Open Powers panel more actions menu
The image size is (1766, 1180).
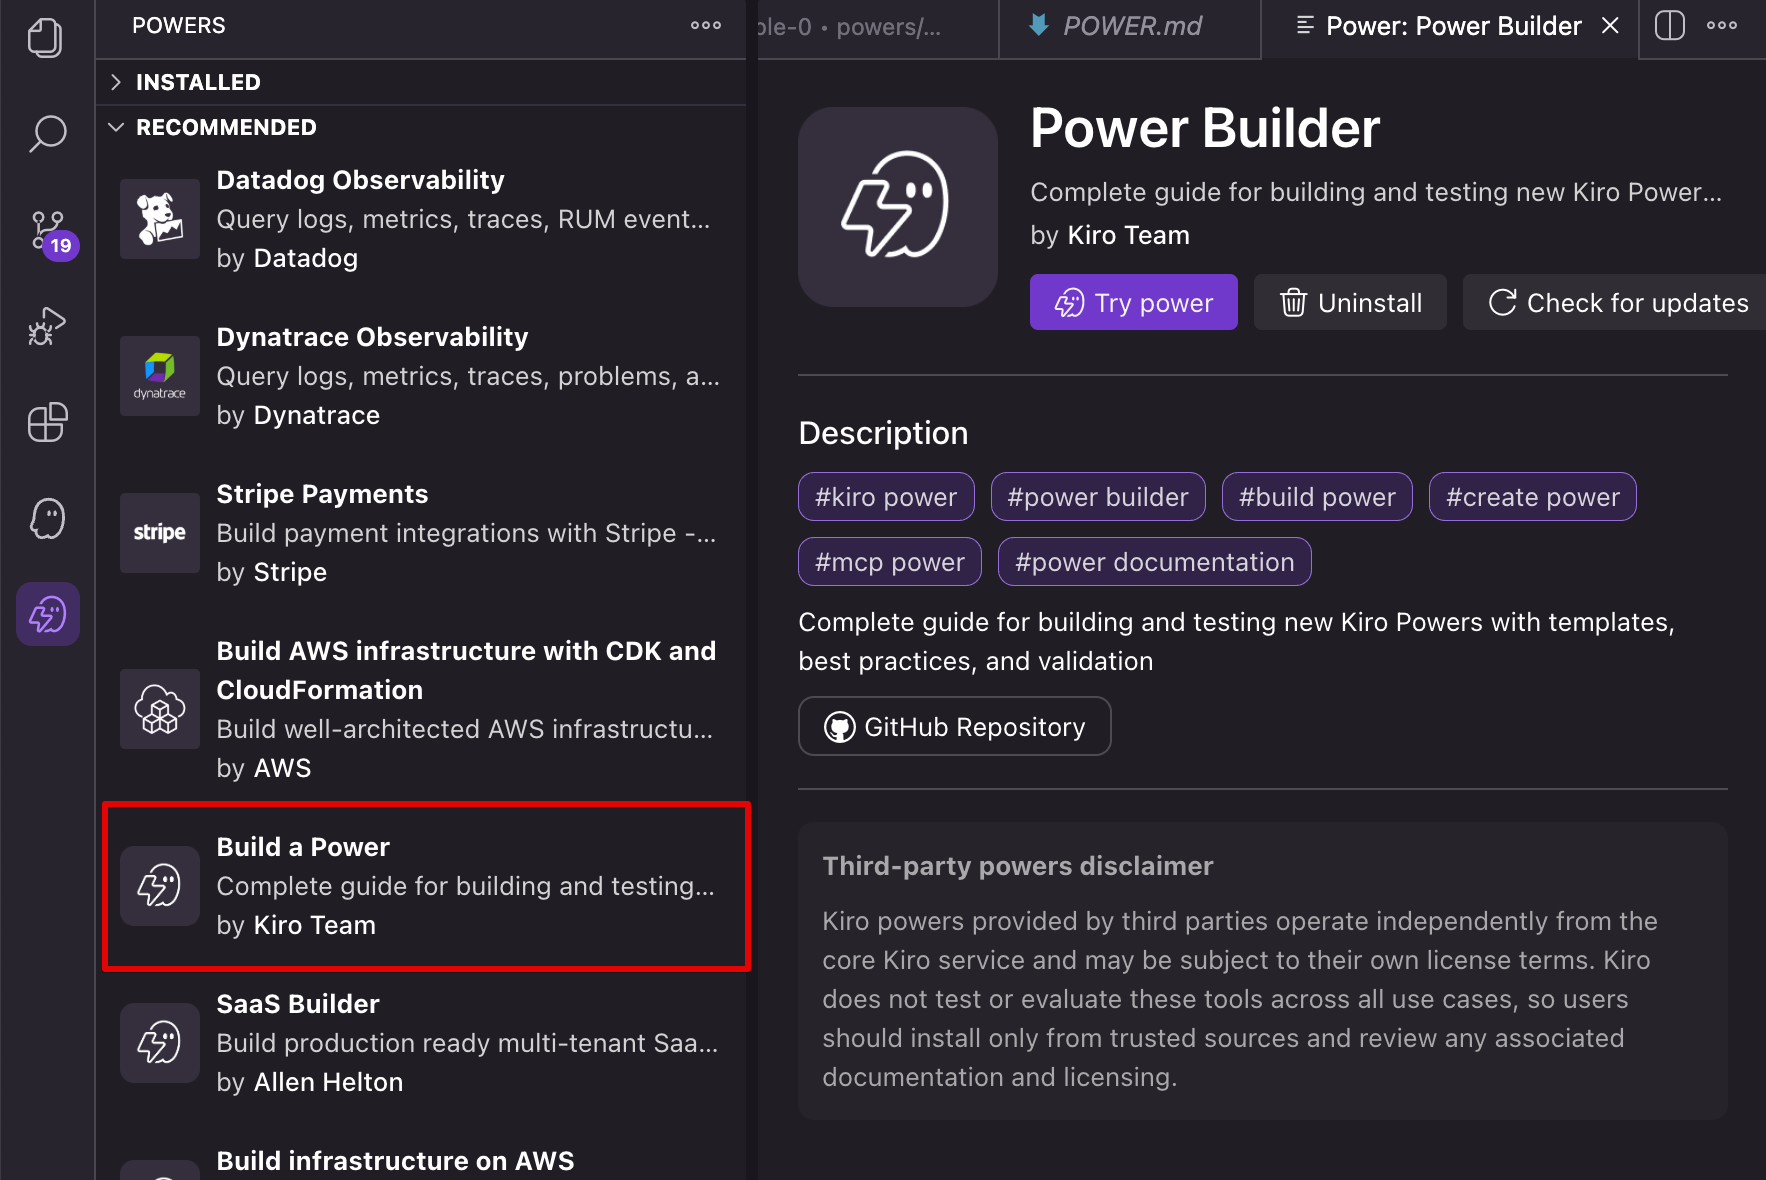tap(706, 26)
